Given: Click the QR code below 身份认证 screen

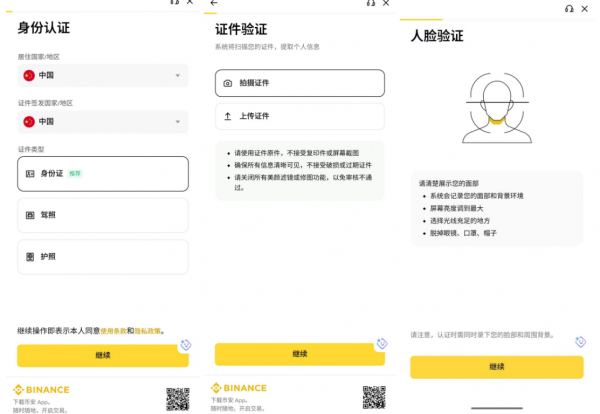Looking at the screenshot, I should click(178, 399).
